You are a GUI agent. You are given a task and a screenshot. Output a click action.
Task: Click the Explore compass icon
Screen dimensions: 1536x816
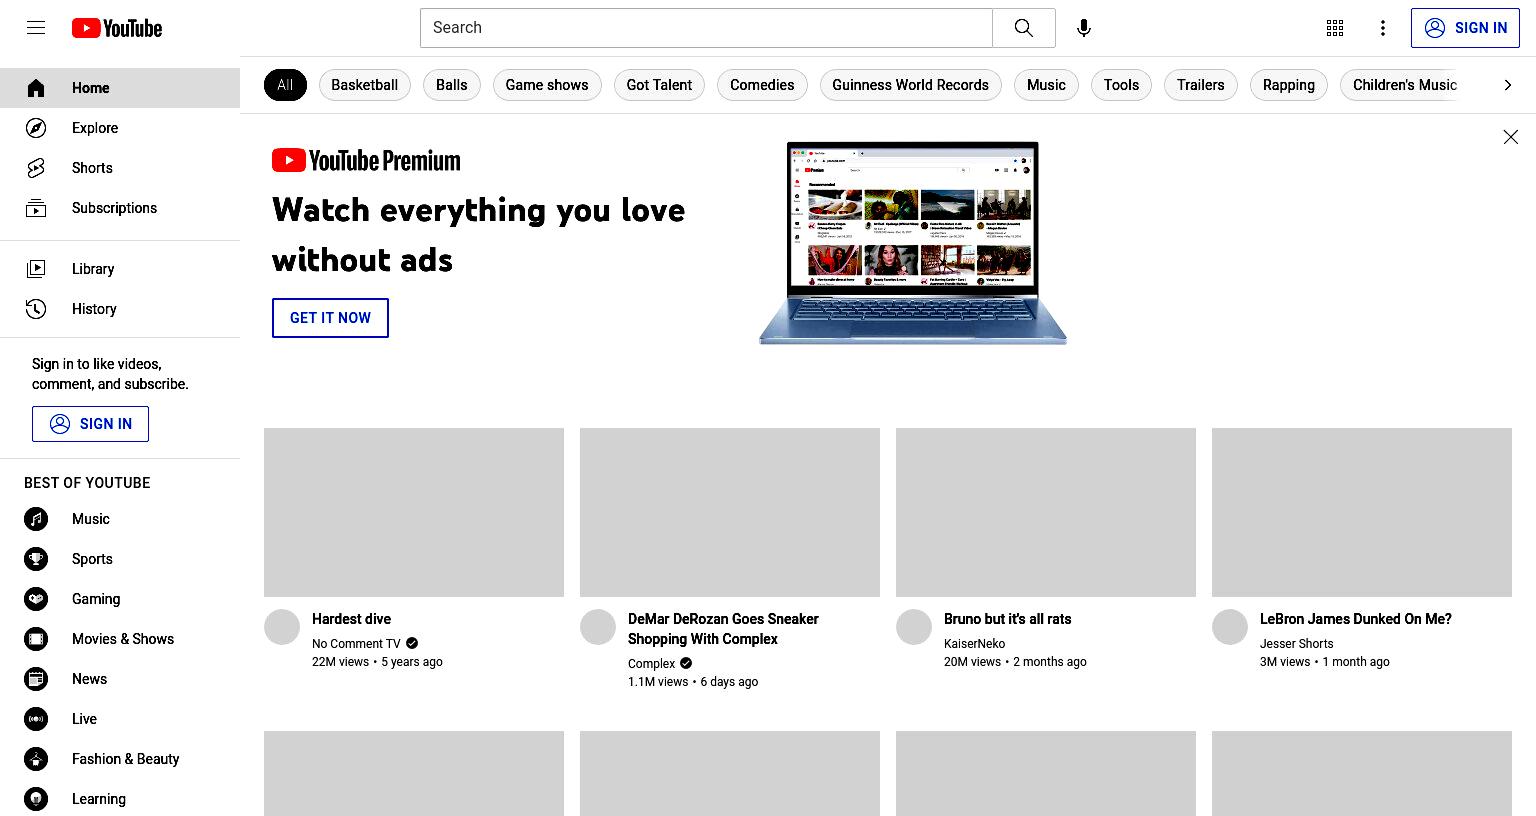click(36, 128)
